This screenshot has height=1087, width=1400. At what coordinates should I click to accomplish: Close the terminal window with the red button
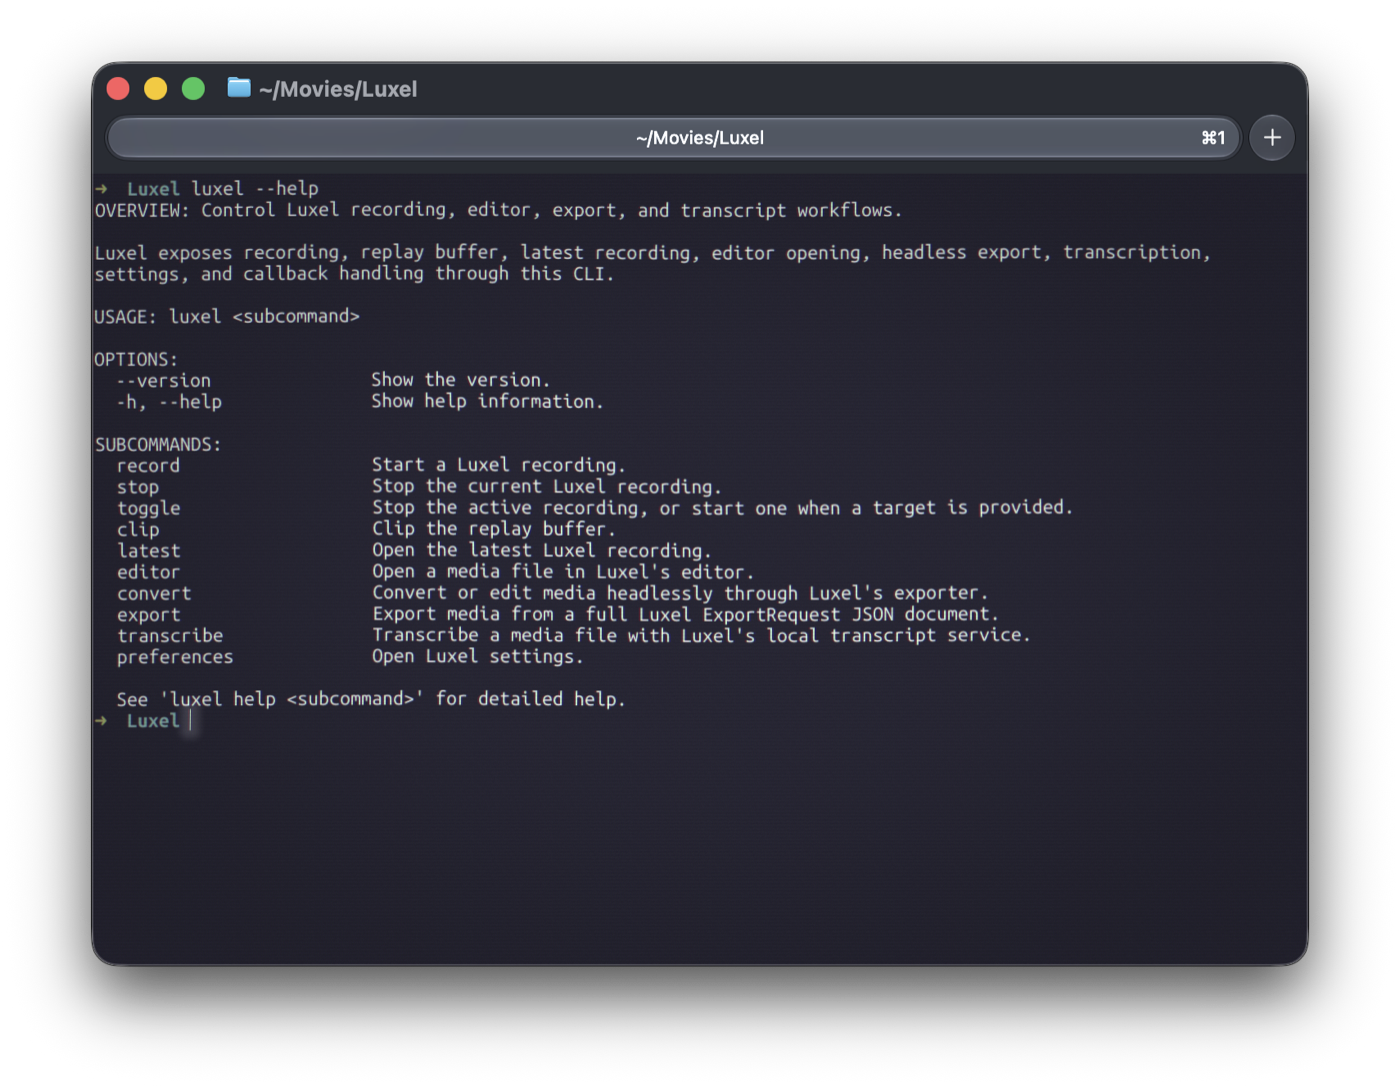(118, 89)
